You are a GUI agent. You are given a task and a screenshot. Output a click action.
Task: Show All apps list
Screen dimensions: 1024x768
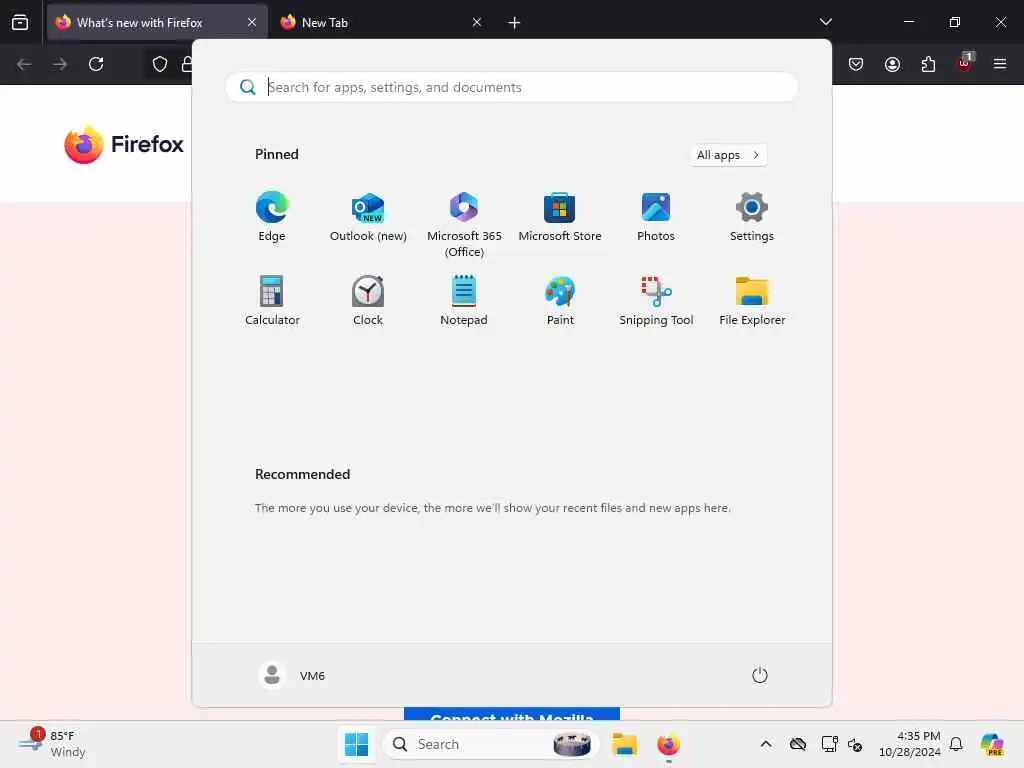click(x=728, y=155)
